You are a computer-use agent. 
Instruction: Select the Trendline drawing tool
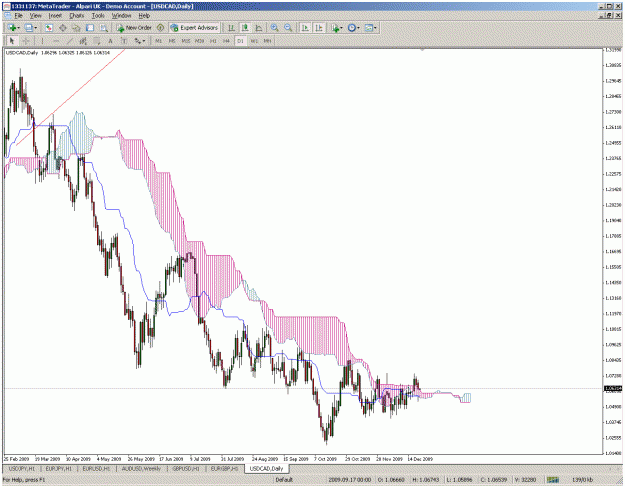(x=70, y=41)
